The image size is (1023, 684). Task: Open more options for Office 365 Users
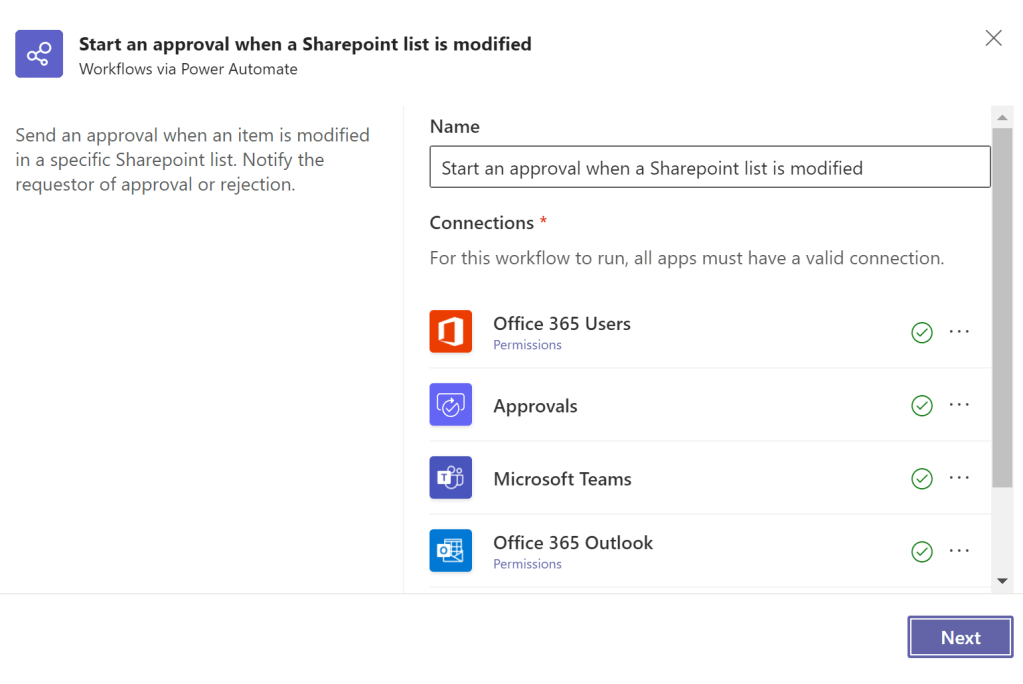959,332
